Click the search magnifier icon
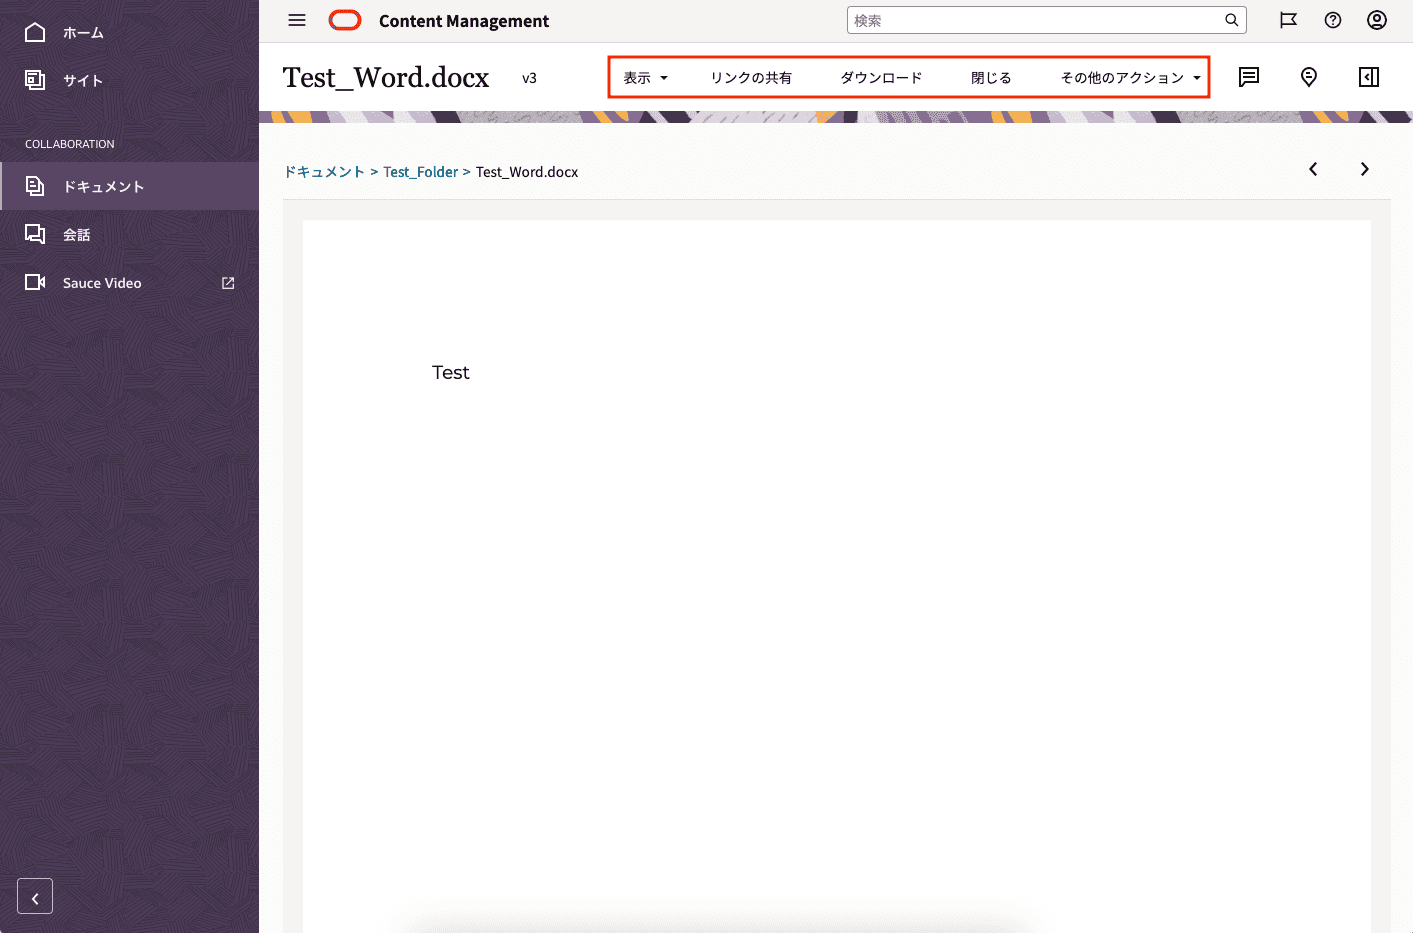The image size is (1413, 933). point(1231,20)
